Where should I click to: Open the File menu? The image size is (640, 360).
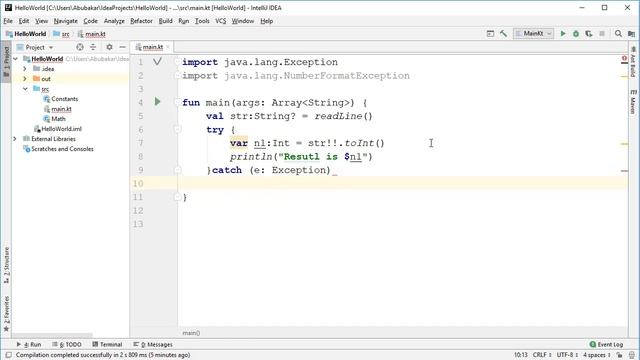[8, 21]
